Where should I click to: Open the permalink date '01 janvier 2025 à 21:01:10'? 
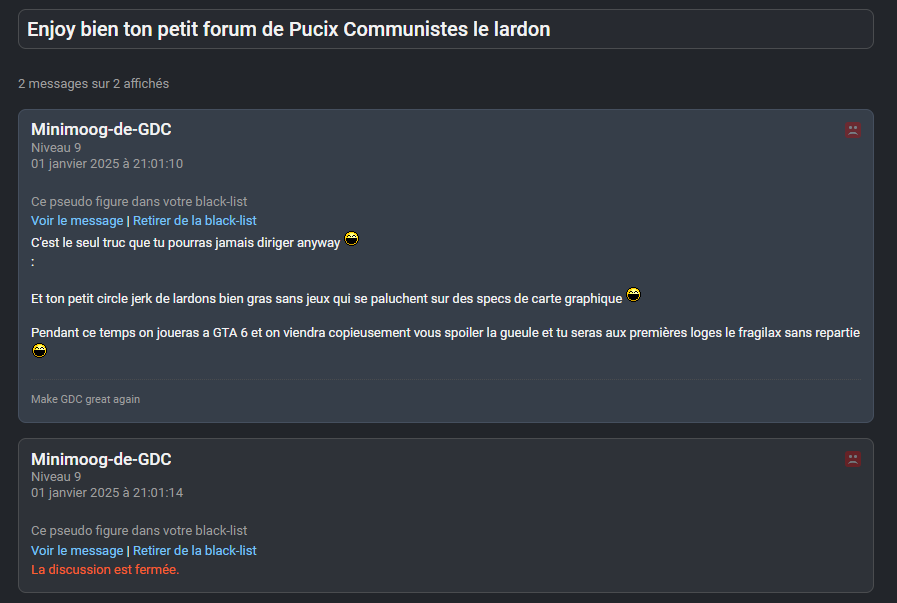107,164
